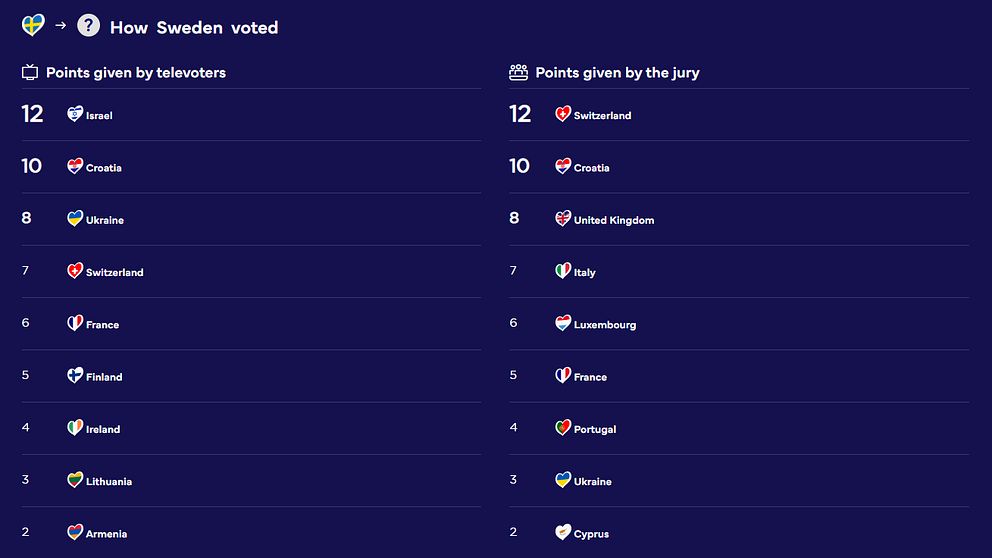This screenshot has width=992, height=558.
Task: Click the televoters TV icon
Action: pyautogui.click(x=30, y=73)
